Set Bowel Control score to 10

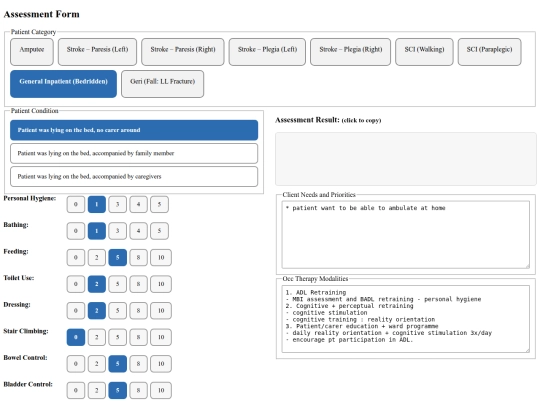pos(161,364)
